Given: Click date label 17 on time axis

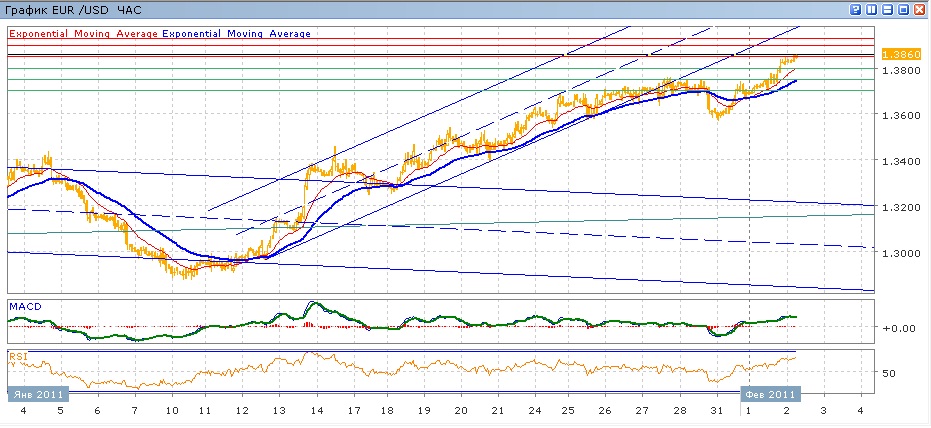Looking at the screenshot, I should tap(353, 411).
